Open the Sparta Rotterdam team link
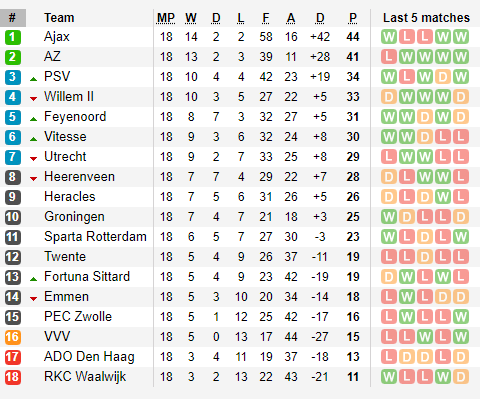This screenshot has height=401, width=480. tap(95, 237)
